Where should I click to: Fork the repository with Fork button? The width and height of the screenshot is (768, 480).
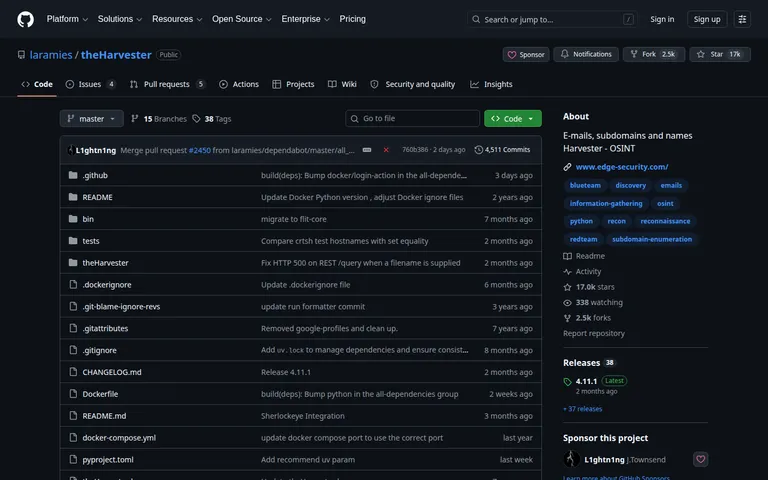(653, 54)
